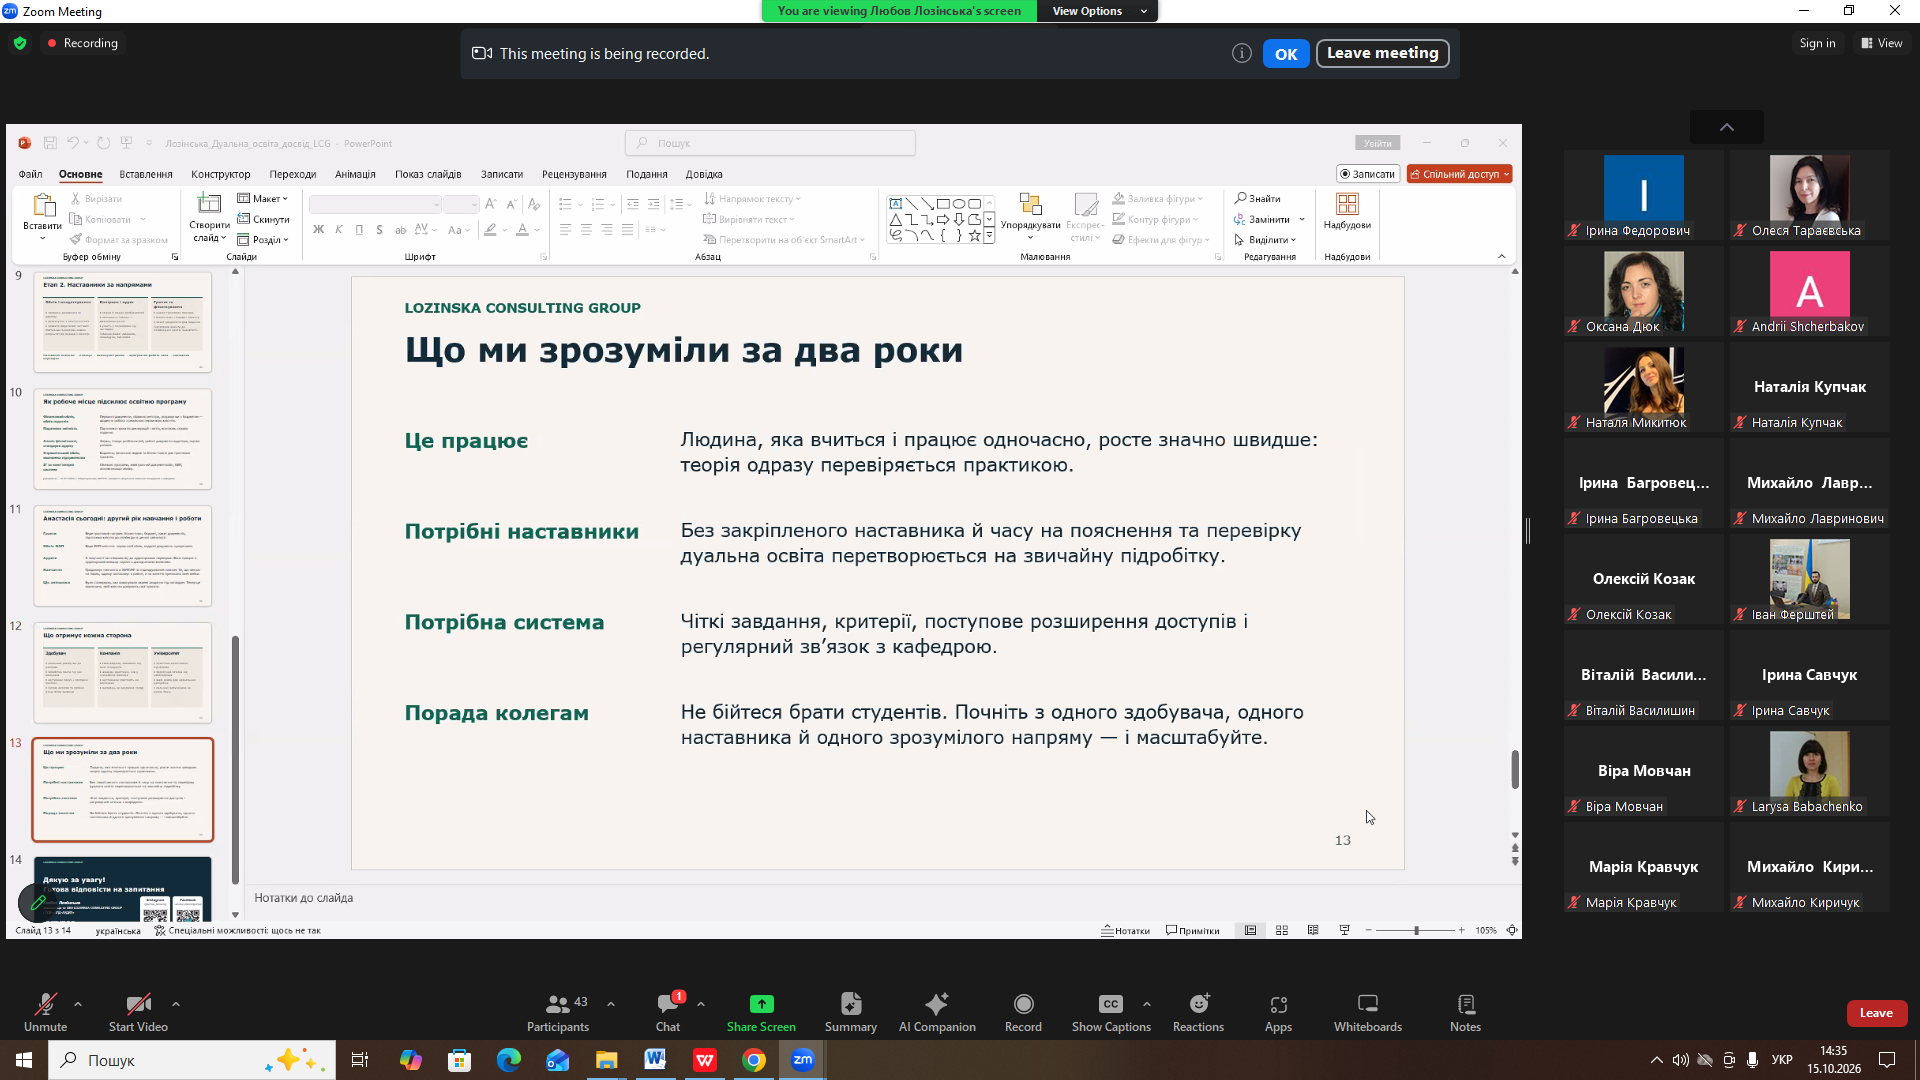Open AI Companion
The height and width of the screenshot is (1080, 1920).
[x=937, y=1012]
